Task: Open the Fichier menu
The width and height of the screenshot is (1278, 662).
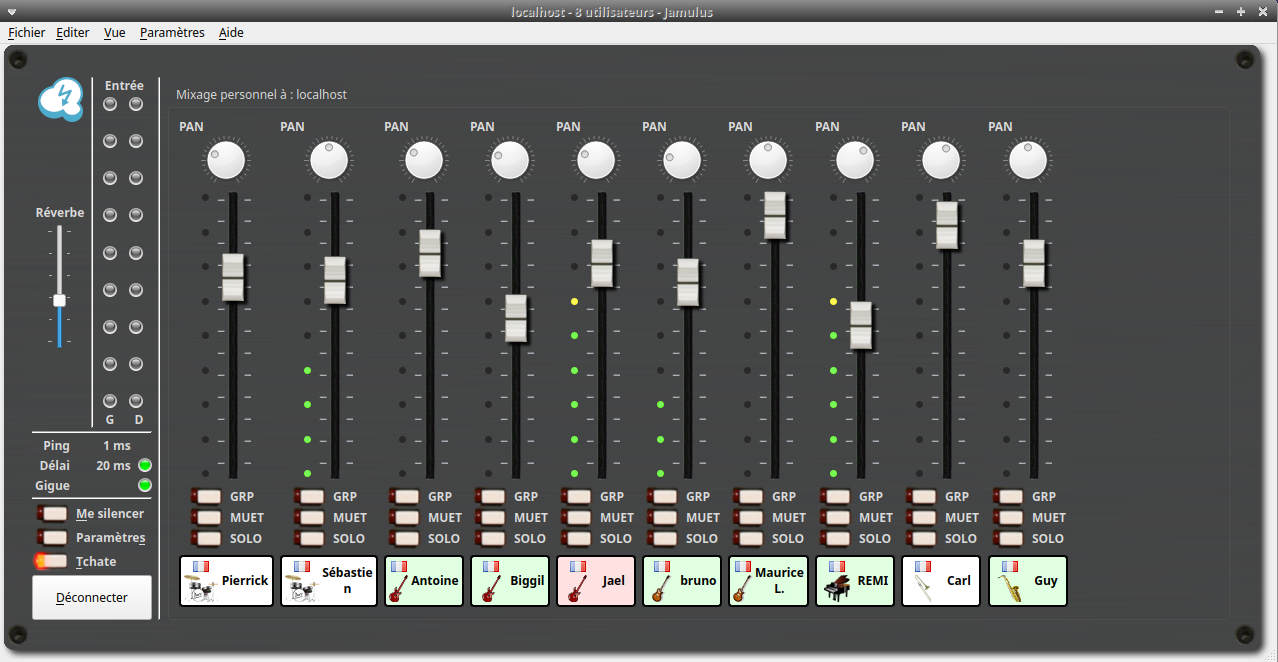Action: pyautogui.click(x=27, y=33)
